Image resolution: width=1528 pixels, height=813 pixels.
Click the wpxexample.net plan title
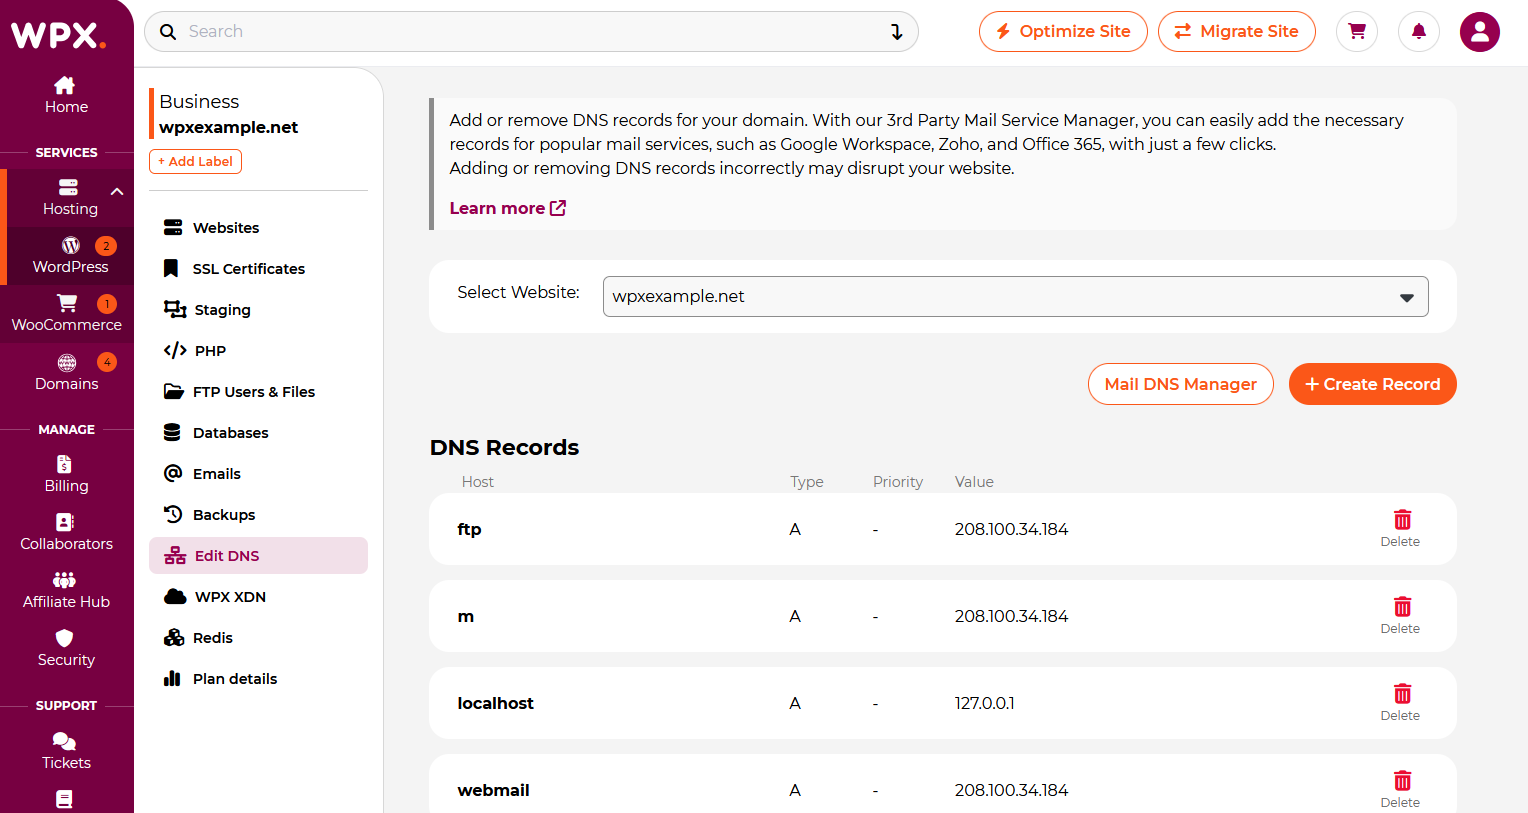(x=229, y=127)
